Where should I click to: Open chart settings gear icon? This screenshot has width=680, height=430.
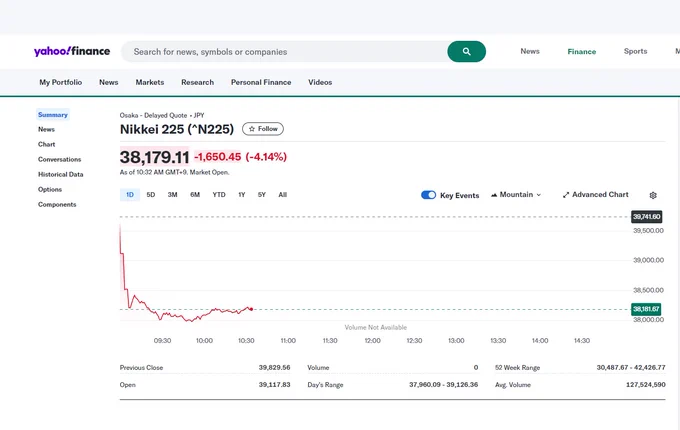point(653,195)
